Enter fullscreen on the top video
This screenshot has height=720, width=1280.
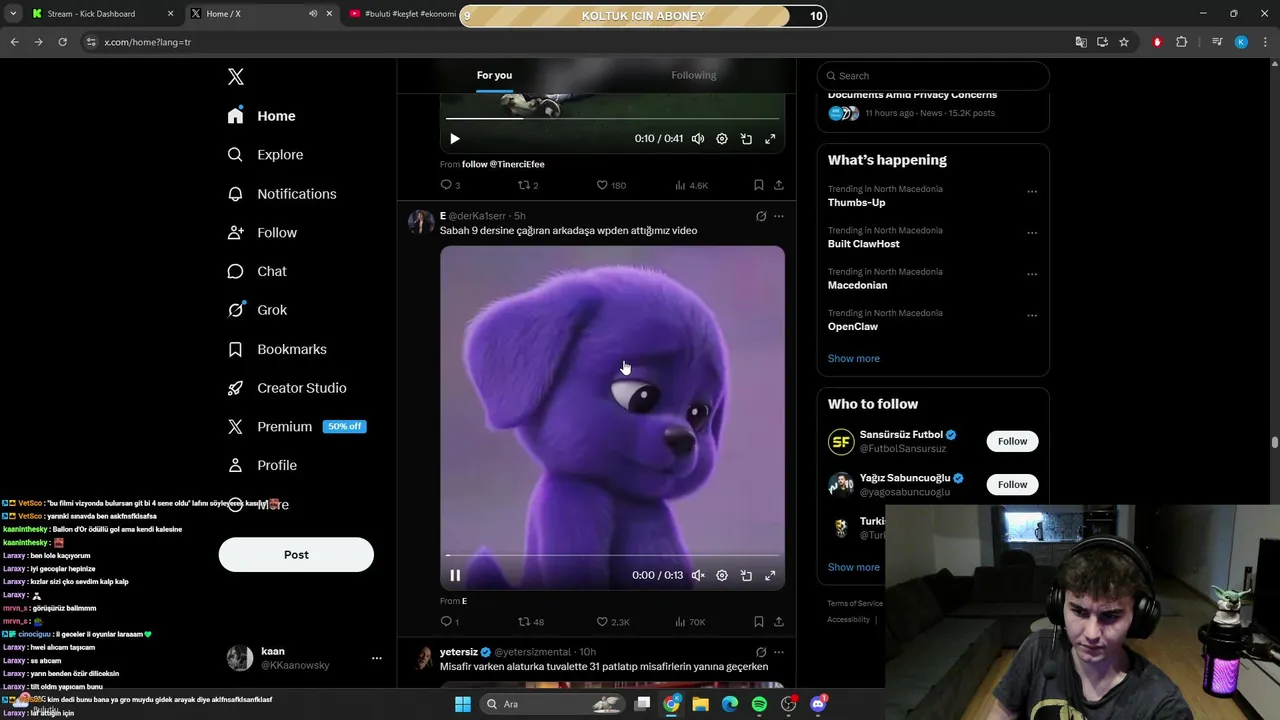770,139
